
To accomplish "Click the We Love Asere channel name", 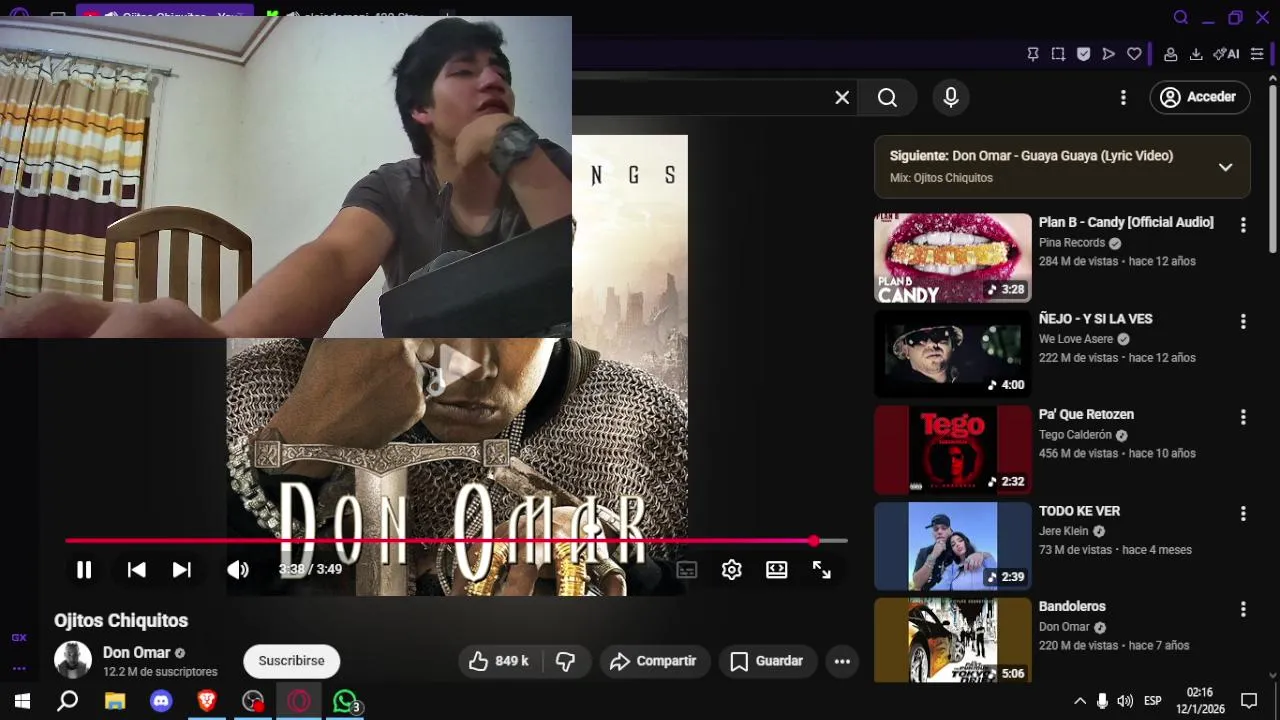I will [x=1076, y=339].
